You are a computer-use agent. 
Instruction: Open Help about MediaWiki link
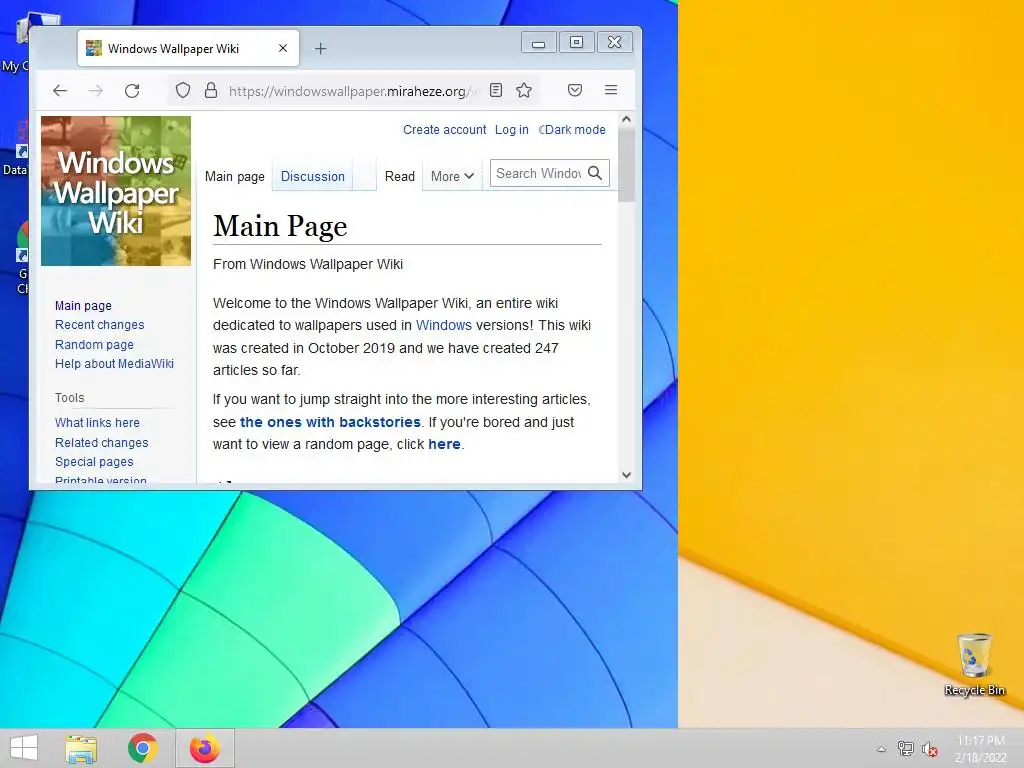pyautogui.click(x=114, y=364)
